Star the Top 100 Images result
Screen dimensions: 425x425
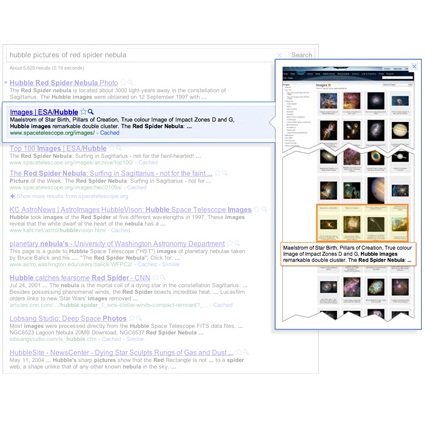(112, 148)
